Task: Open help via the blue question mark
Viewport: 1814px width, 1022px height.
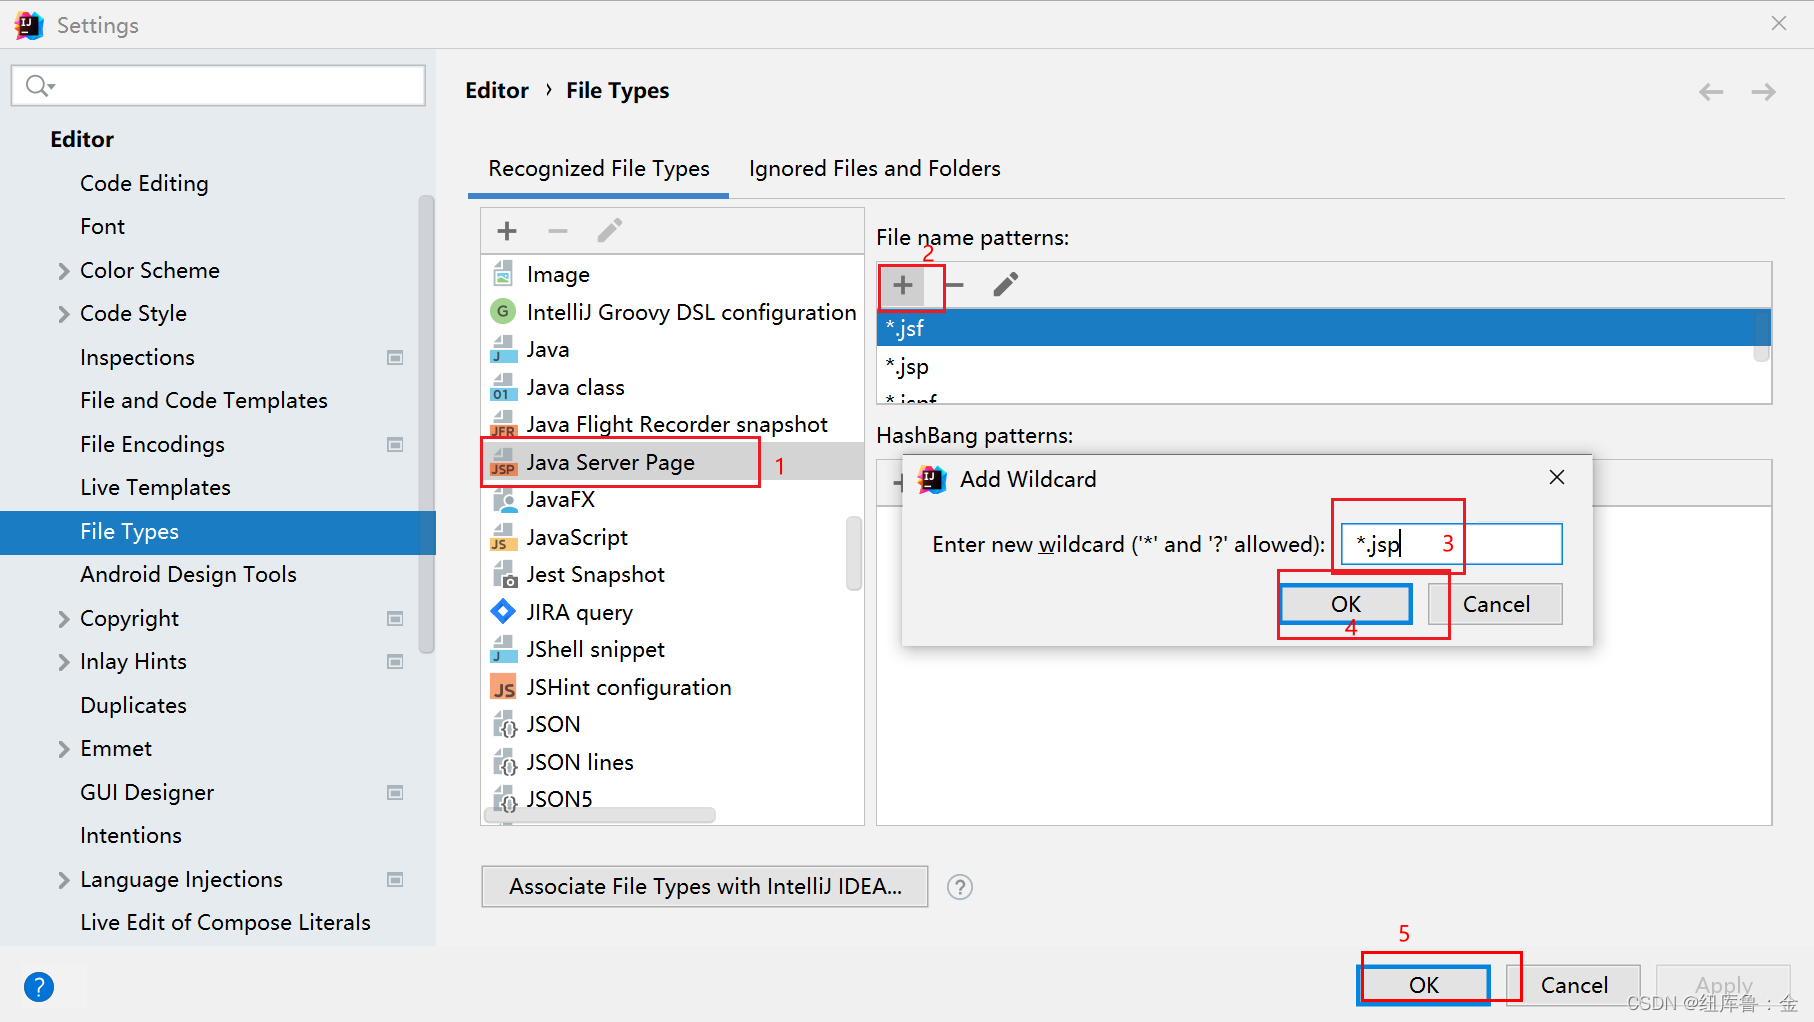Action: 39,987
